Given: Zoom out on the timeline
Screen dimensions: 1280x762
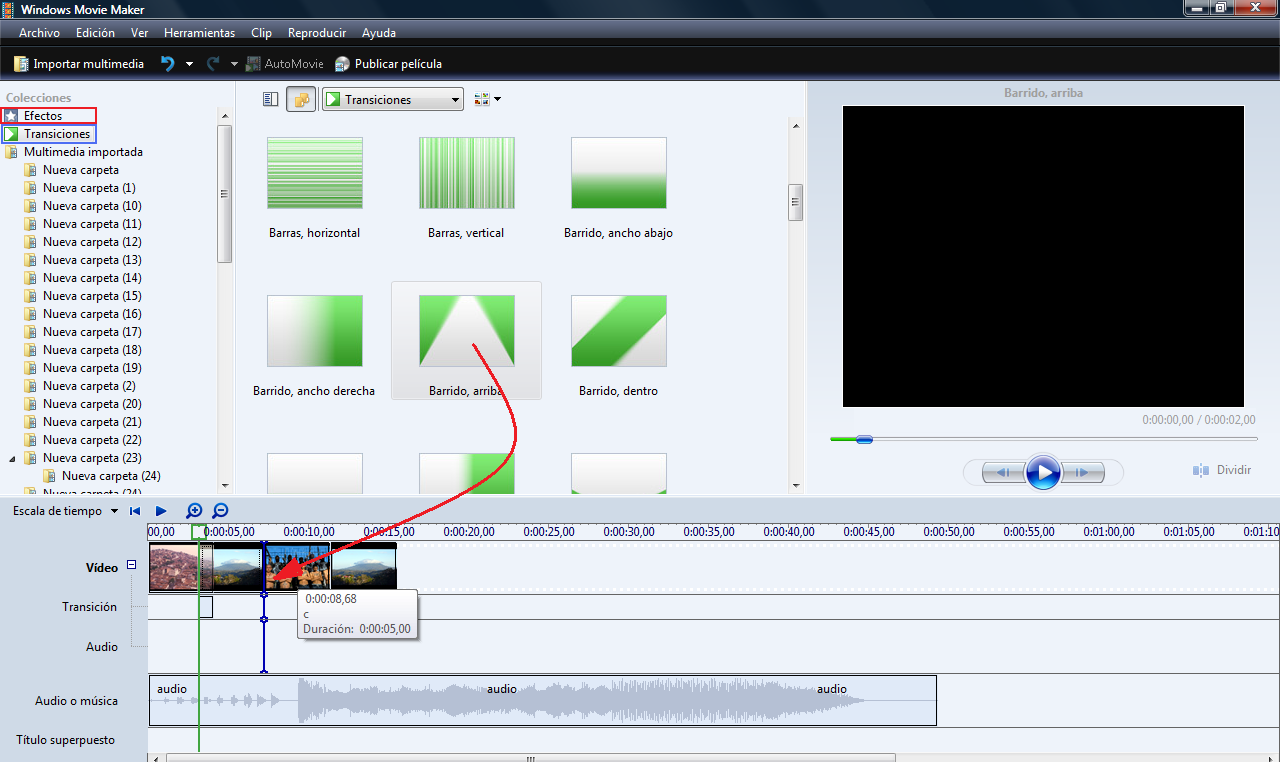Looking at the screenshot, I should click(221, 511).
